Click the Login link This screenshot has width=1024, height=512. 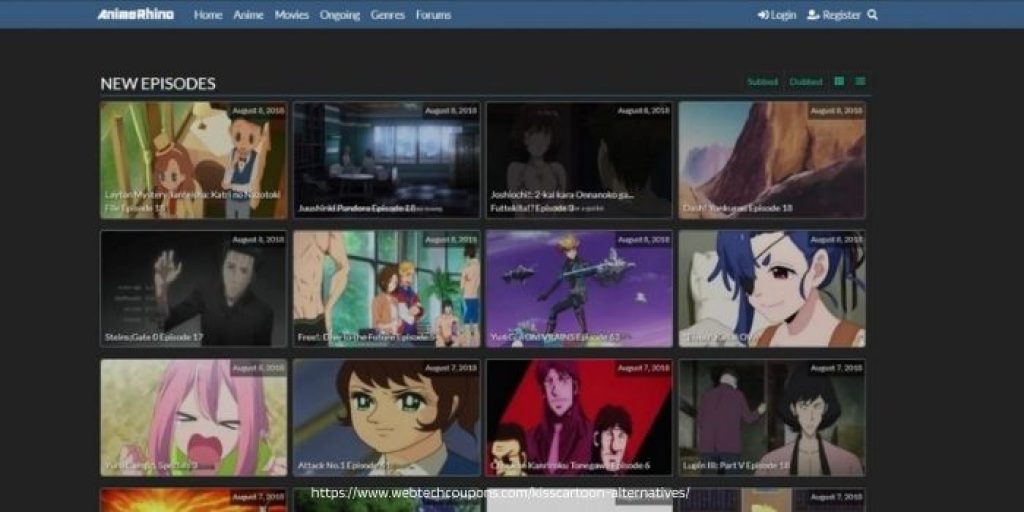coord(776,14)
